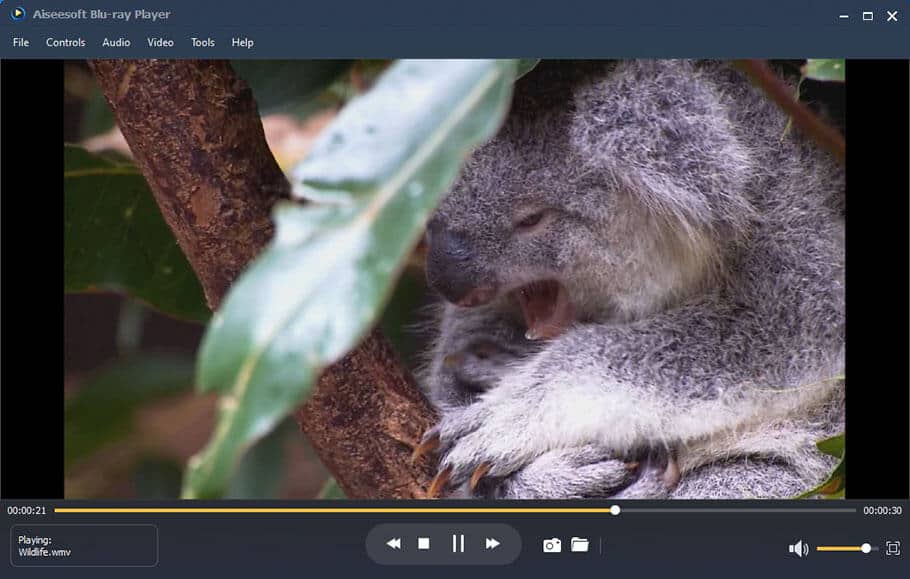
Task: Open the Video menu
Action: (x=160, y=42)
